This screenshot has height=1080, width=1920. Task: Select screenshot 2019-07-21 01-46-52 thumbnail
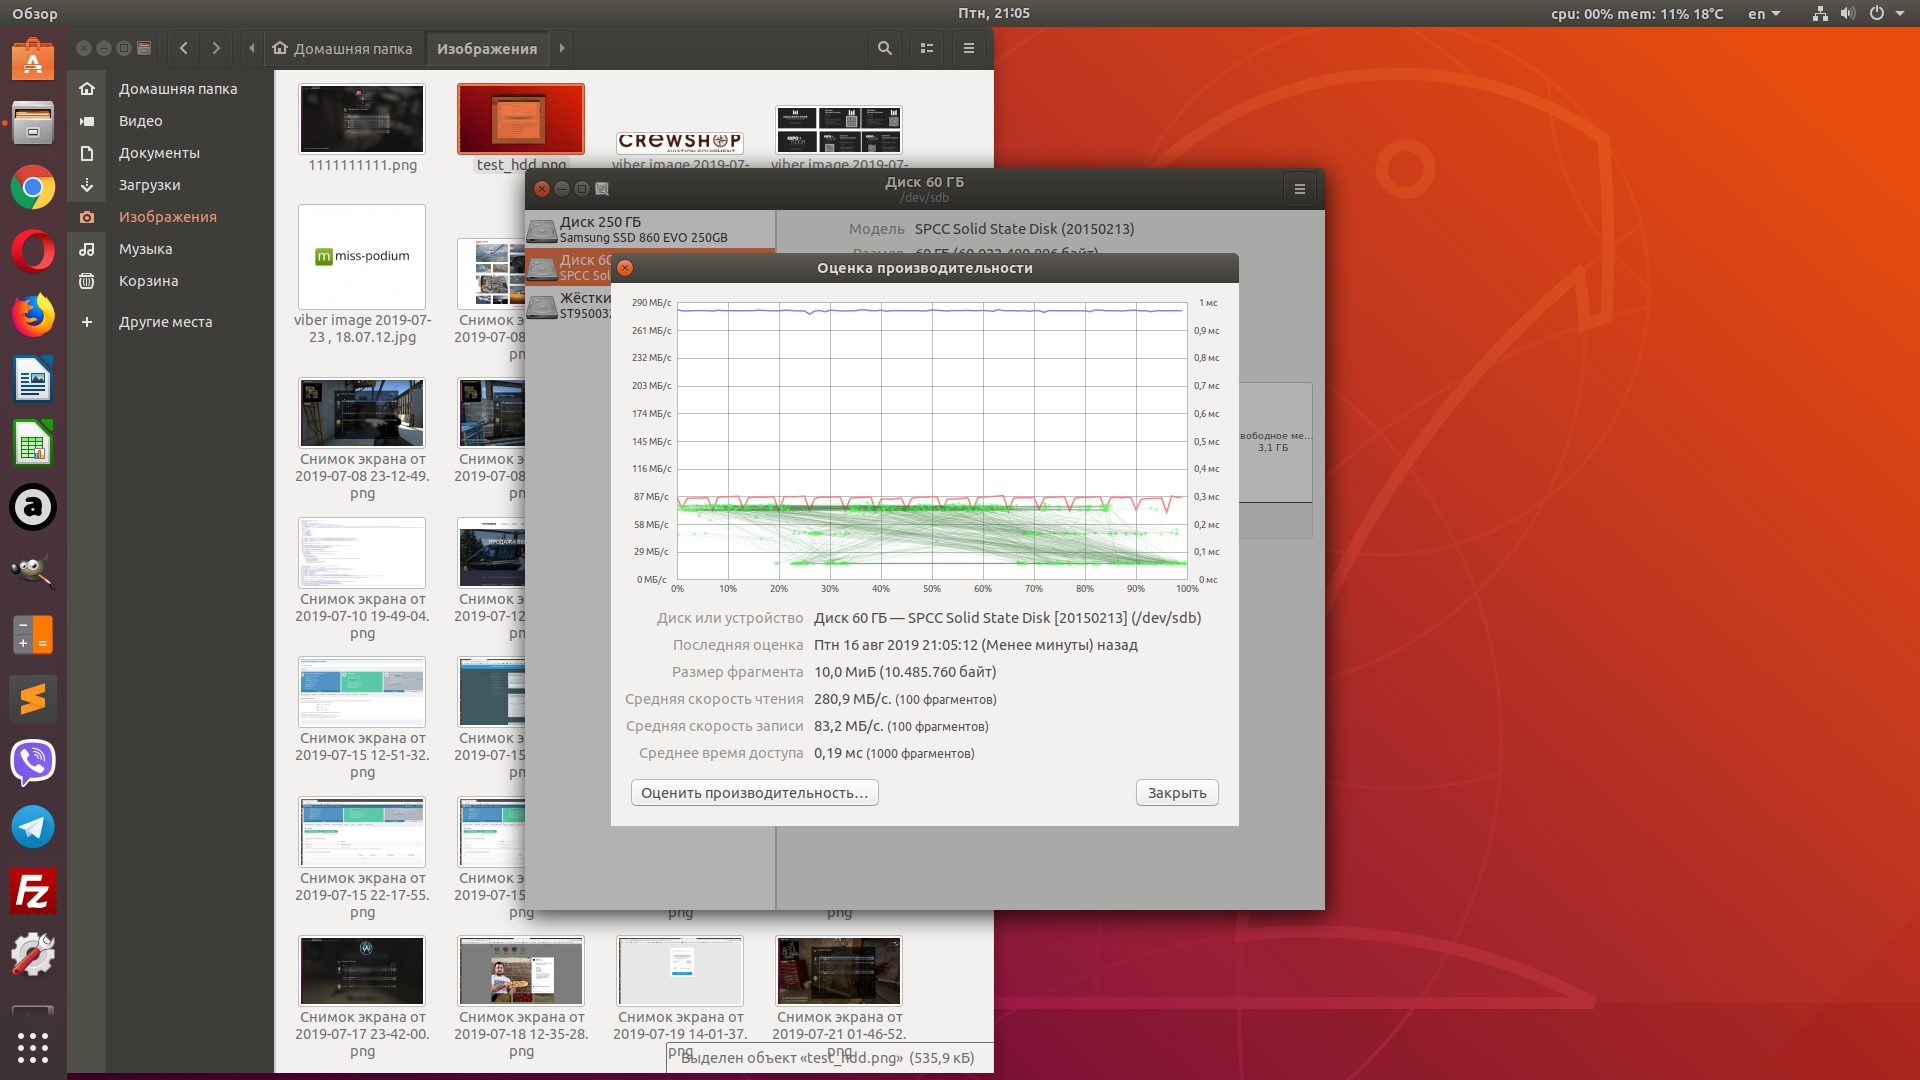pyautogui.click(x=839, y=970)
